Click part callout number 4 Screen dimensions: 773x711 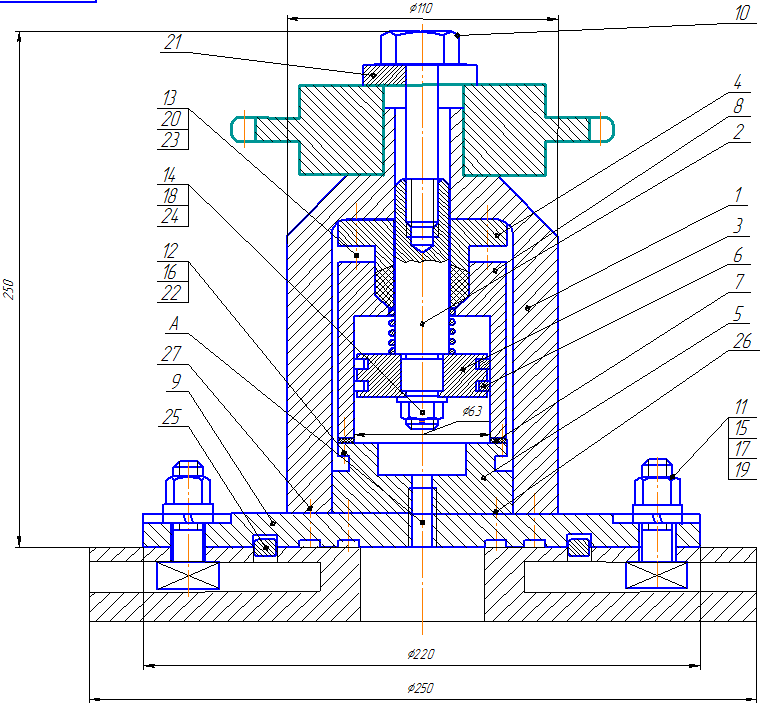738,82
